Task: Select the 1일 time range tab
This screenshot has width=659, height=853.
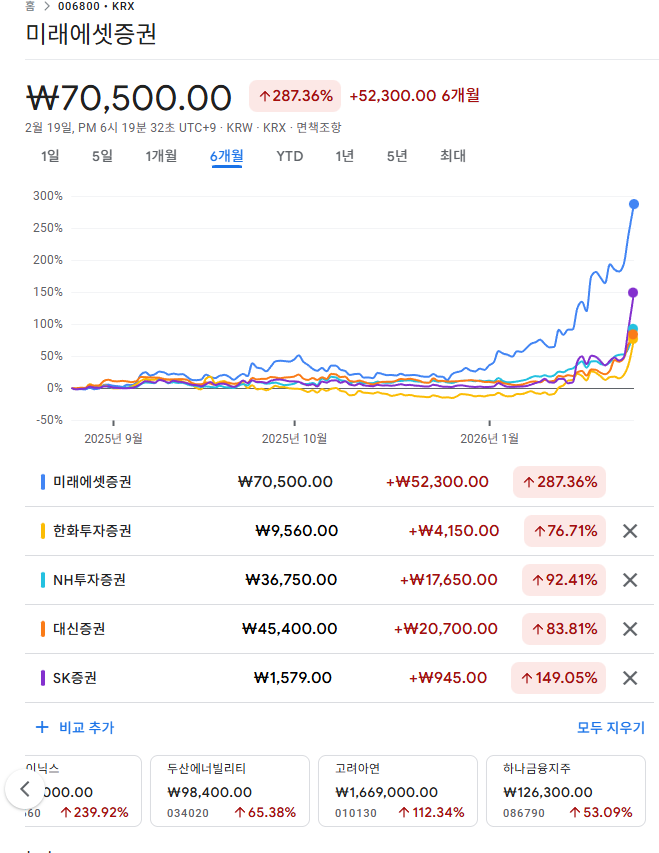Action: coord(50,156)
